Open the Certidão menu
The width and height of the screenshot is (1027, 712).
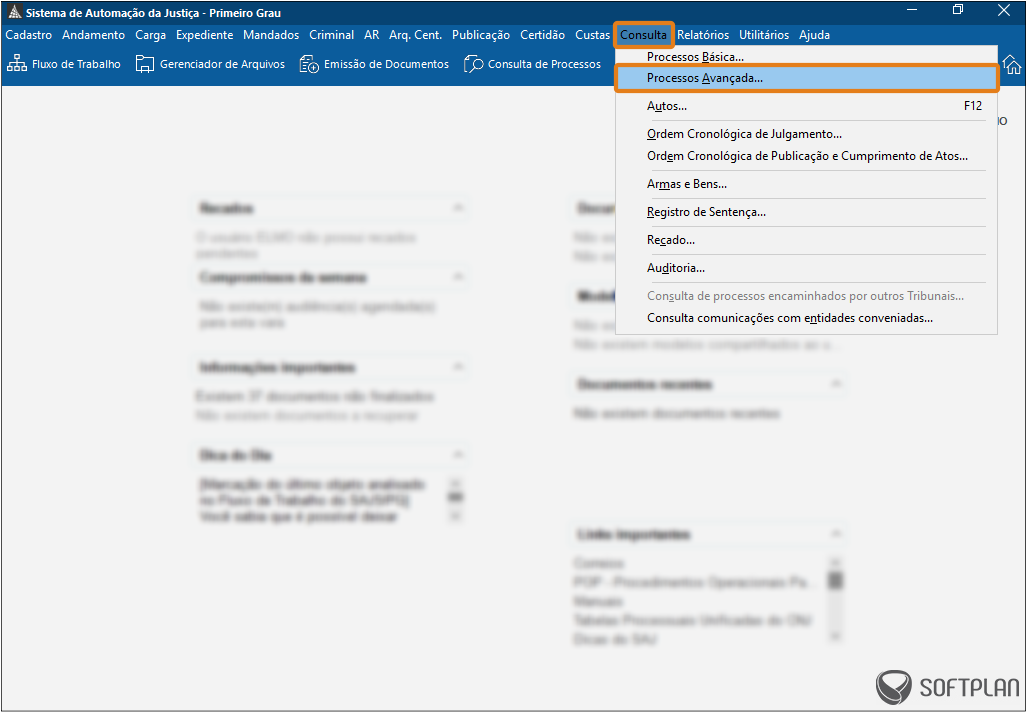(x=542, y=35)
